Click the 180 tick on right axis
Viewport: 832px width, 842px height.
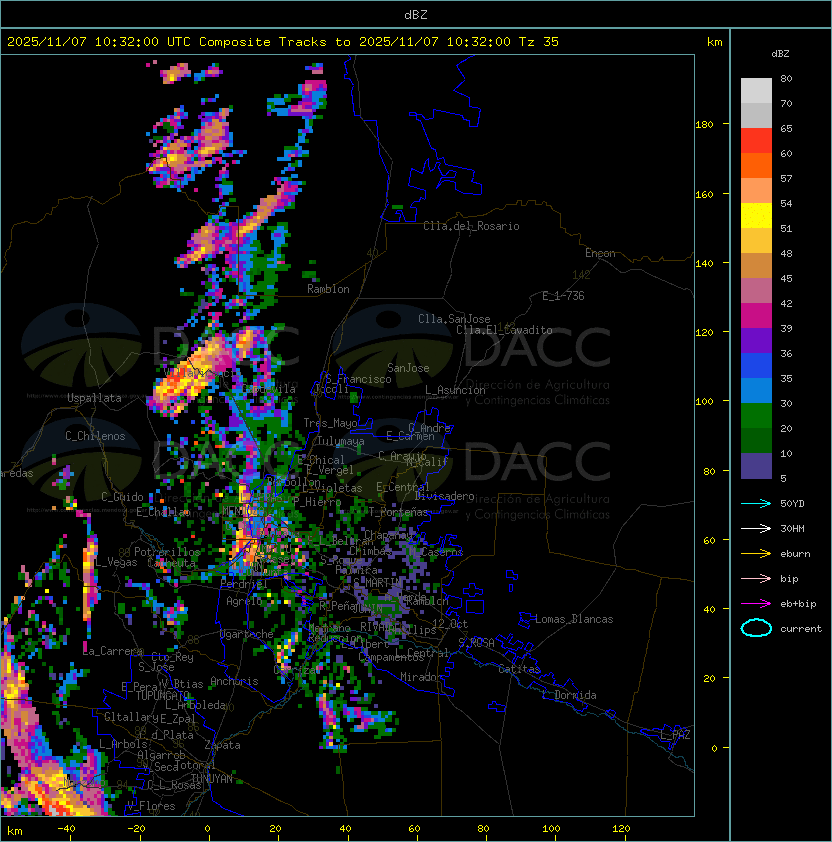(704, 125)
